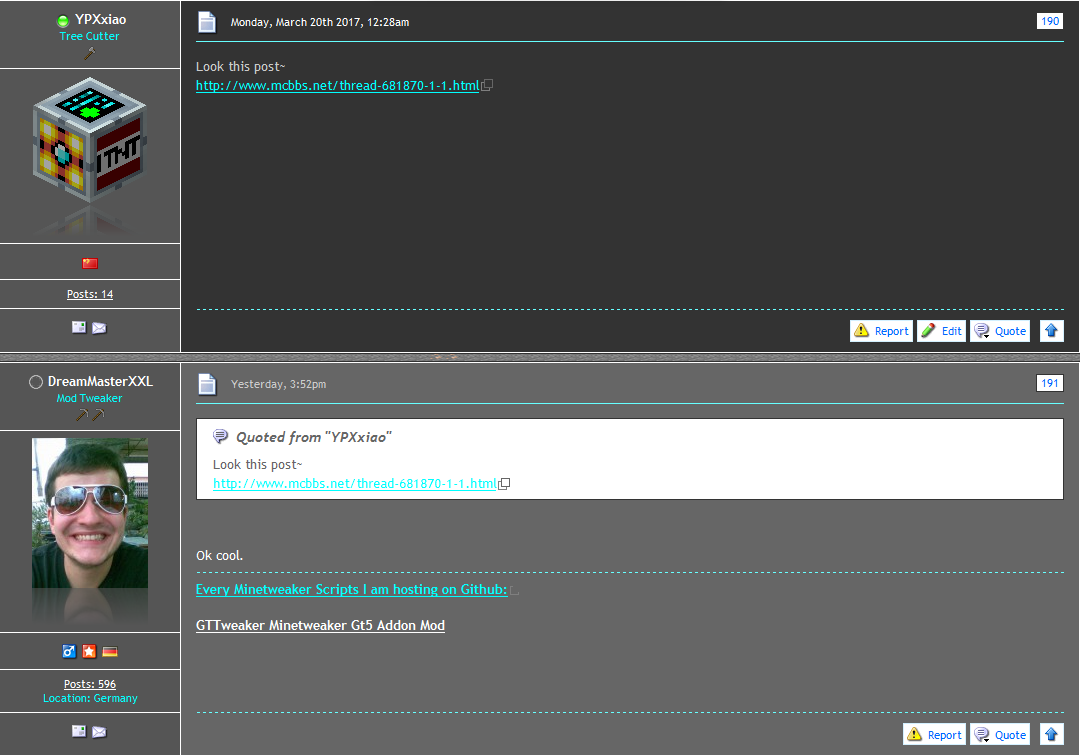
Task: Open DreamMasterXXL's private message card icon
Action: pos(79,731)
